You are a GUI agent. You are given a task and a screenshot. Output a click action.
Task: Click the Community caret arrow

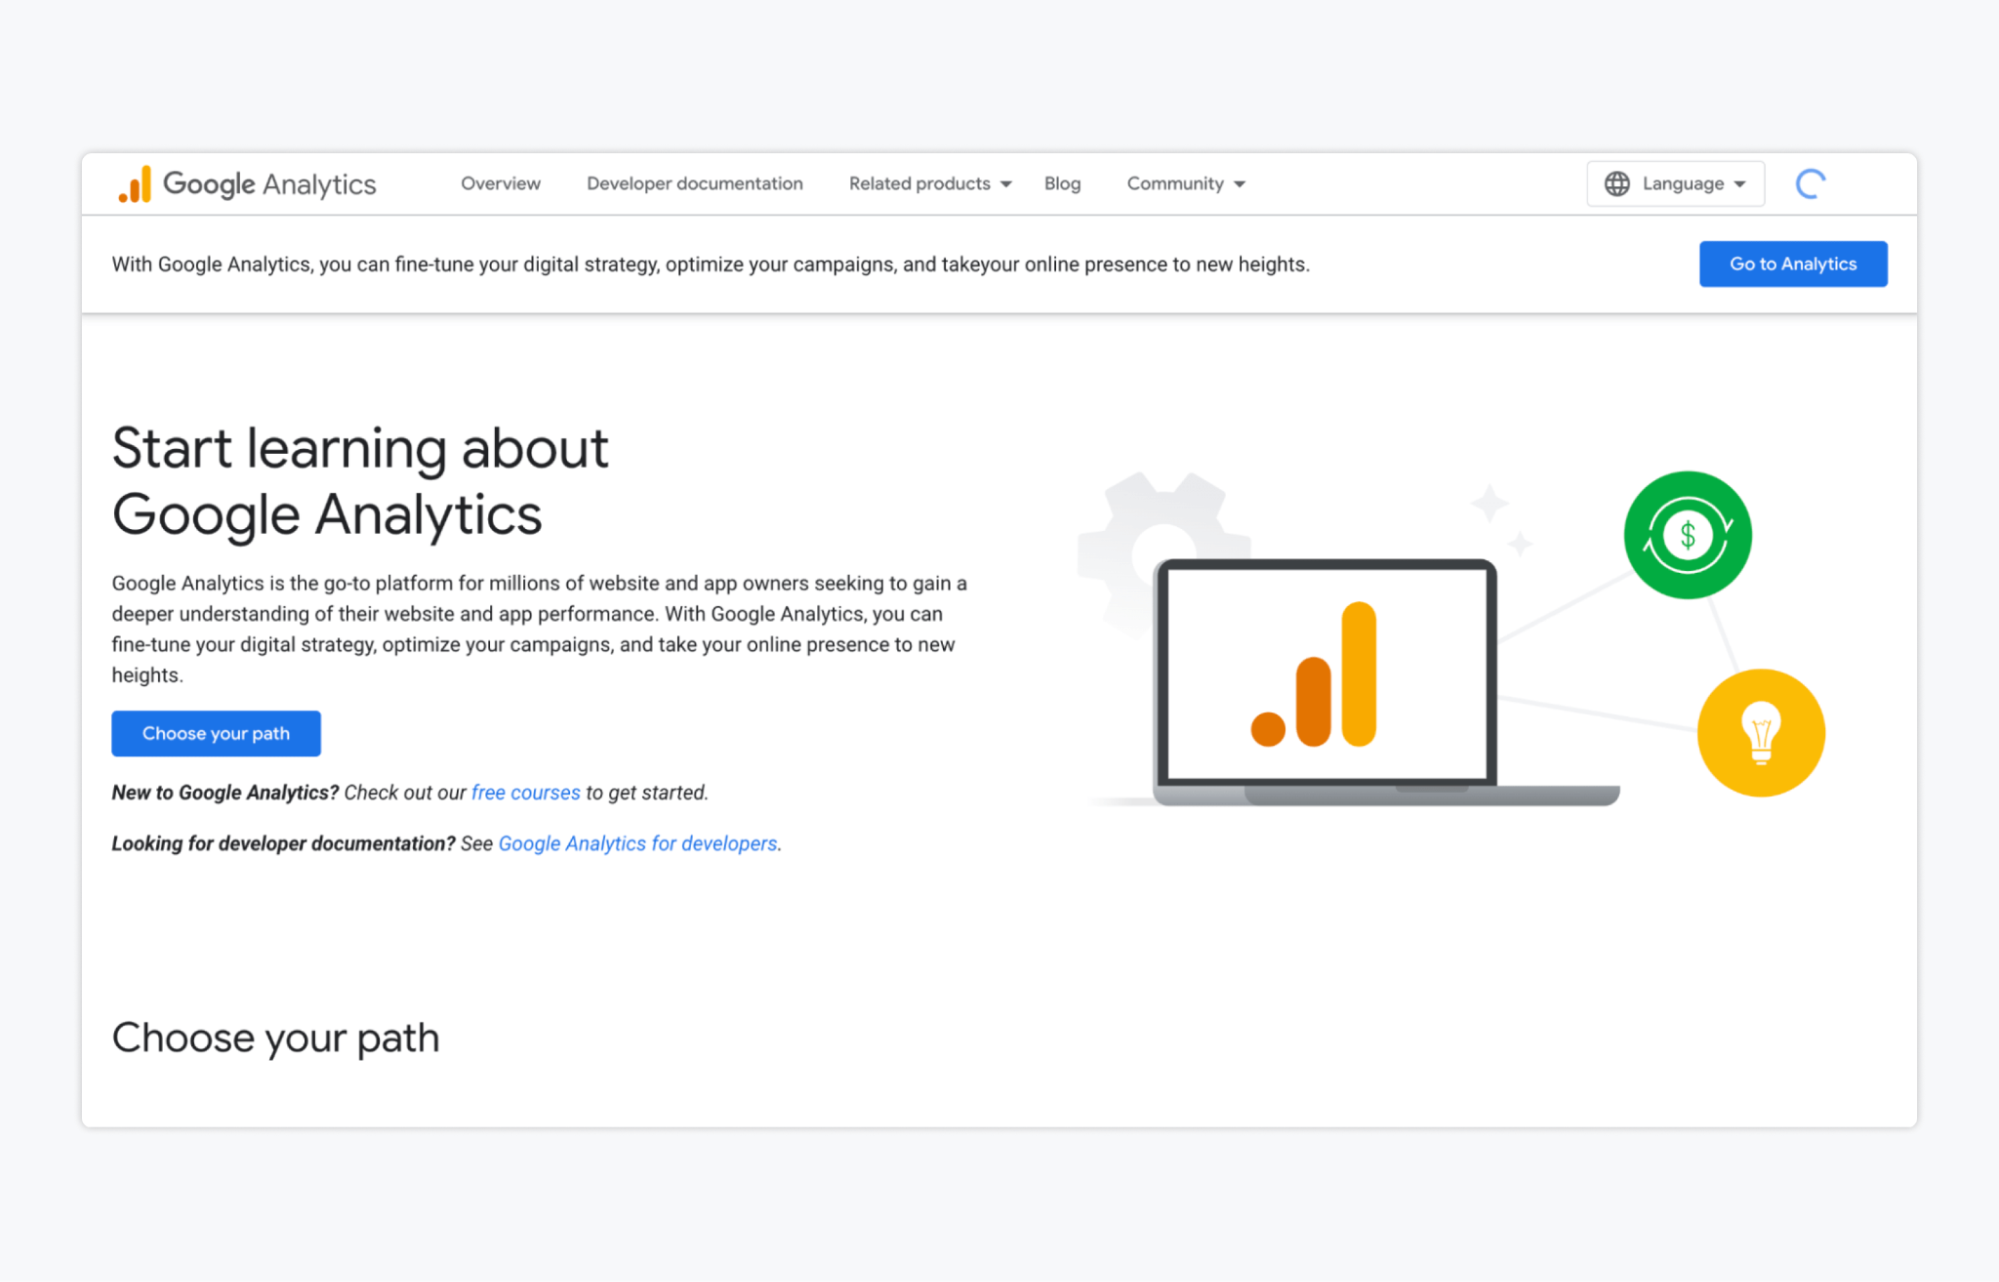tap(1239, 184)
